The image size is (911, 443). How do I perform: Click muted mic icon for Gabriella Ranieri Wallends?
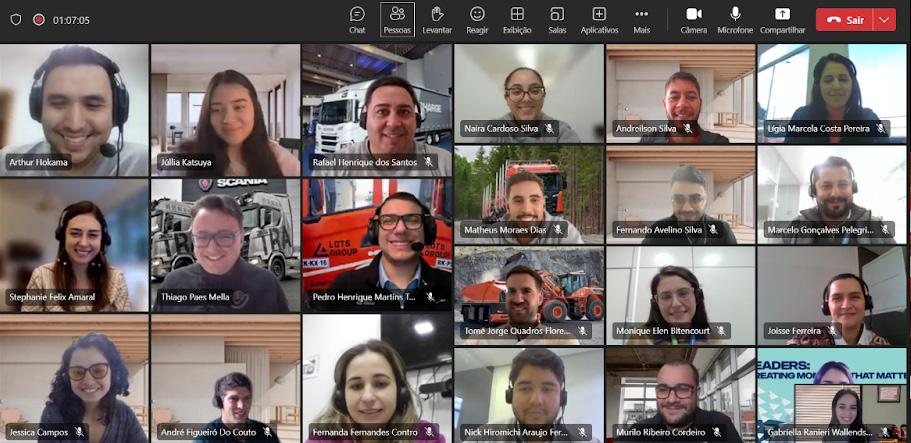tap(885, 432)
